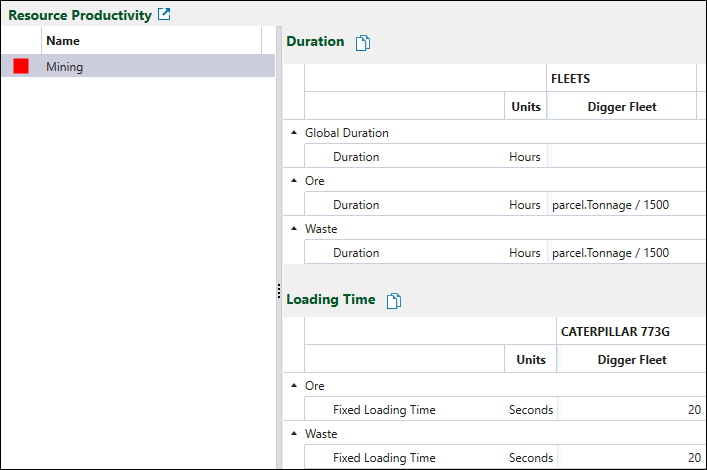Screen dimensions: 707x470
Task: Click the red Mining color swatch
Action: click(21, 66)
